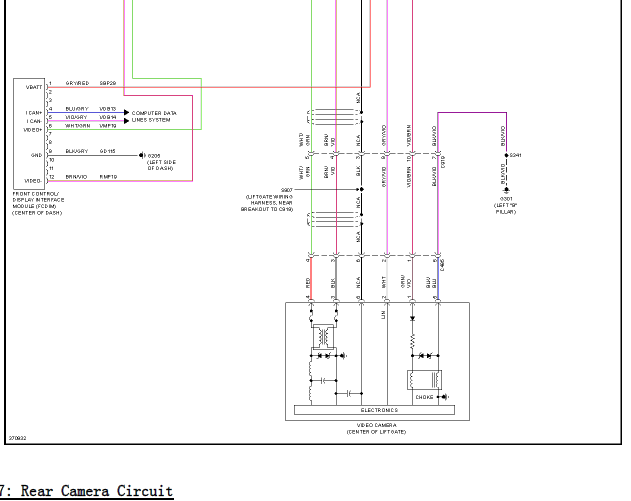631x501 pixels.
Task: Click the RED wire label above camera
Action: [x=308, y=283]
